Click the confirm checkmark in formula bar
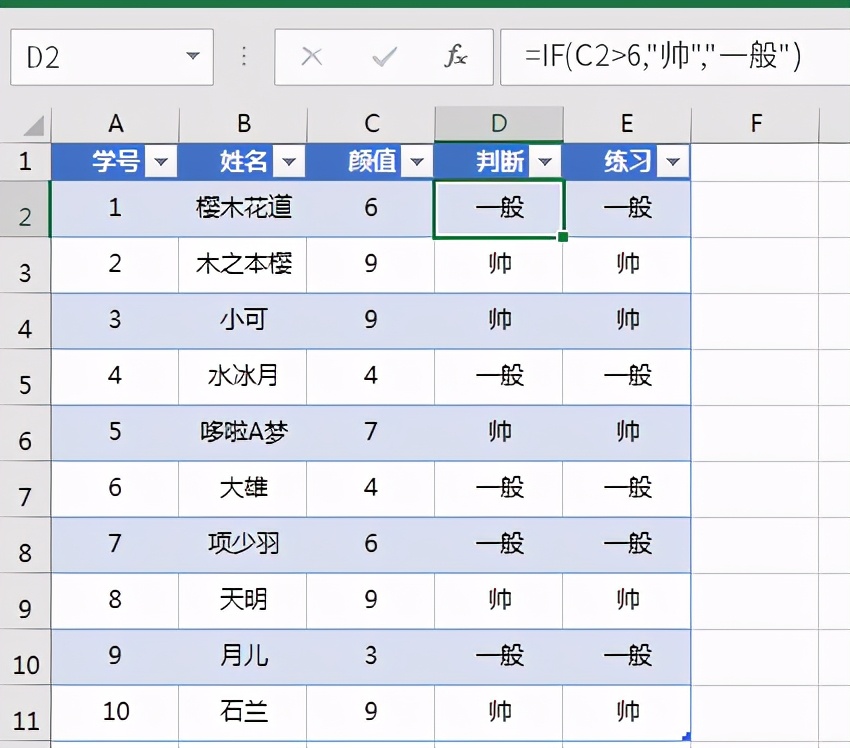The height and width of the screenshot is (748, 850). 384,56
